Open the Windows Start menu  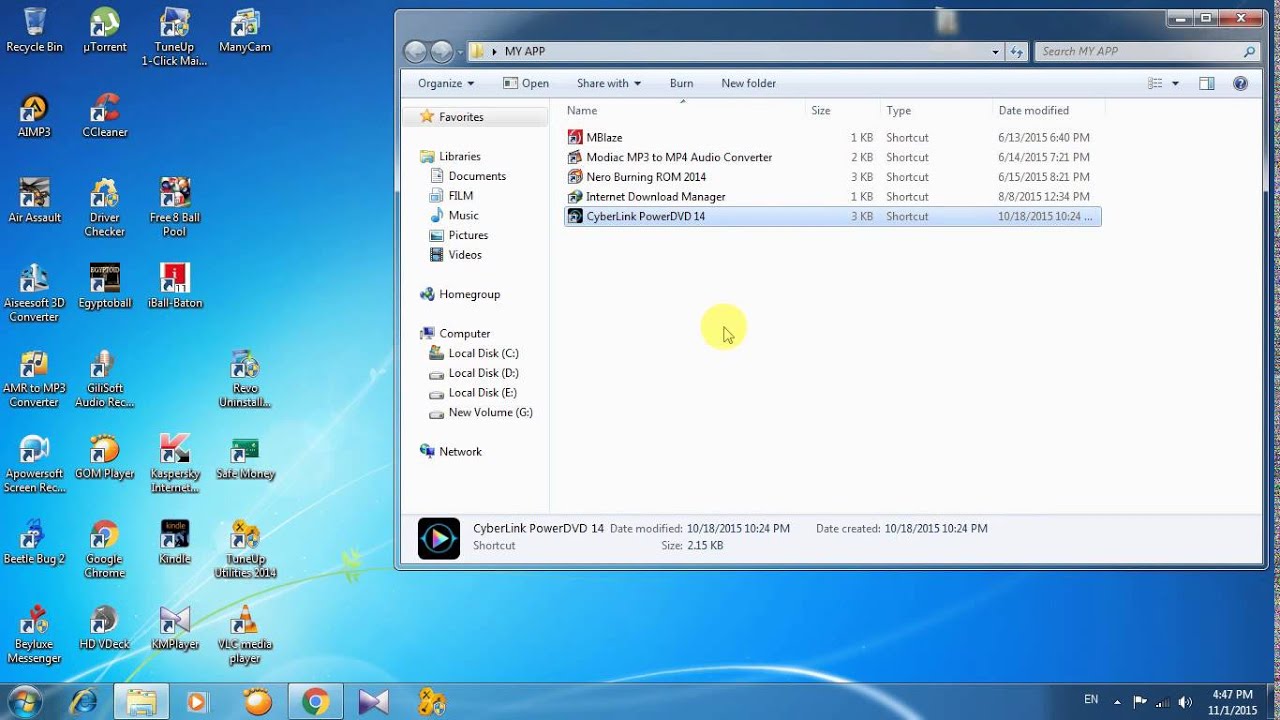pyautogui.click(x=24, y=701)
